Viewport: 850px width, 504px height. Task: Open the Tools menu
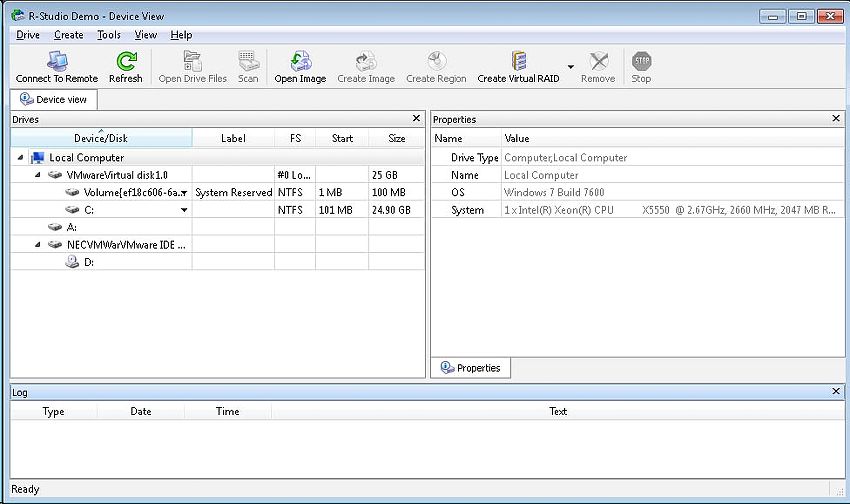[109, 35]
